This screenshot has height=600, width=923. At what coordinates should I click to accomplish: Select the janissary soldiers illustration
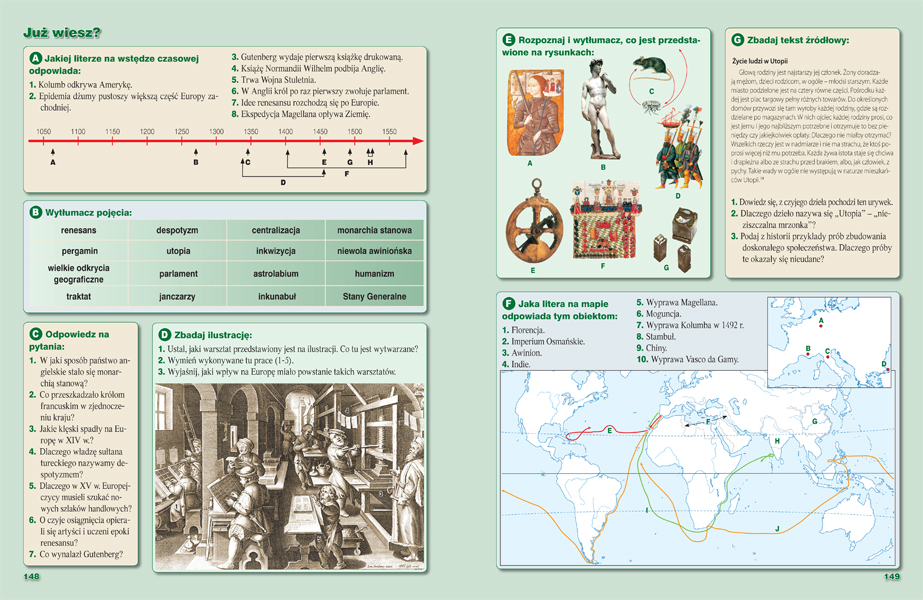[x=680, y=147]
